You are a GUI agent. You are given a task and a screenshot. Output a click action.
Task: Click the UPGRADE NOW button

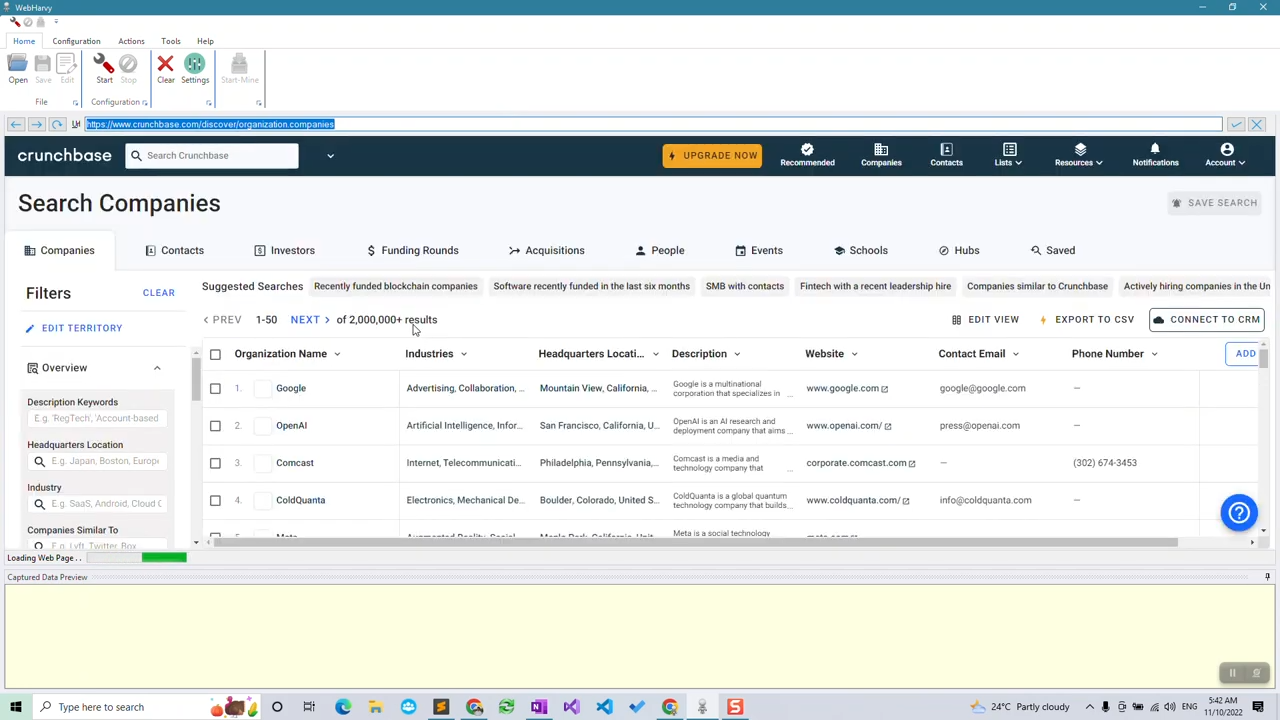(712, 155)
